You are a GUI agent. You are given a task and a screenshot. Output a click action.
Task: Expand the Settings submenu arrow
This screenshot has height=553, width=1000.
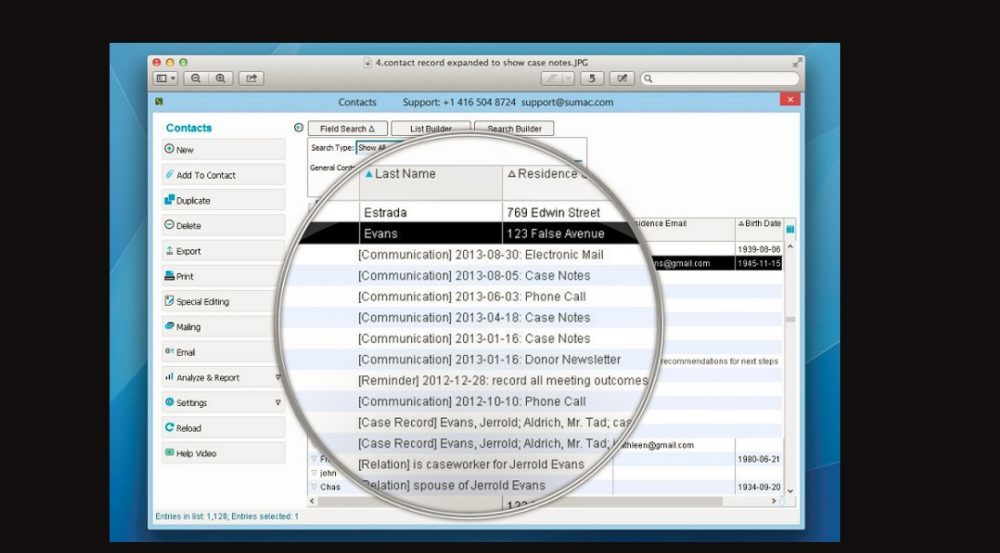pyautogui.click(x=278, y=403)
